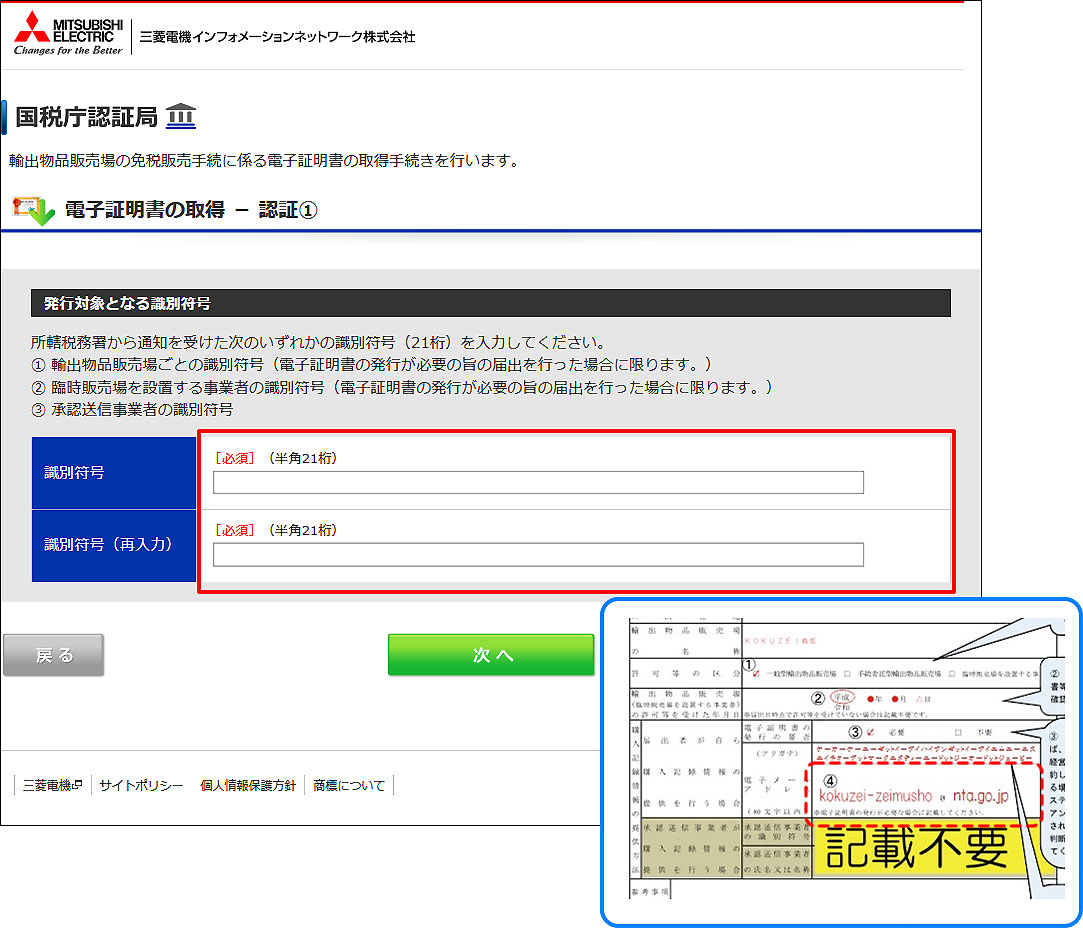Viewport: 1083px width, 928px height.
Task: Open the 個人情報保護方針 footer link
Action: 248,786
